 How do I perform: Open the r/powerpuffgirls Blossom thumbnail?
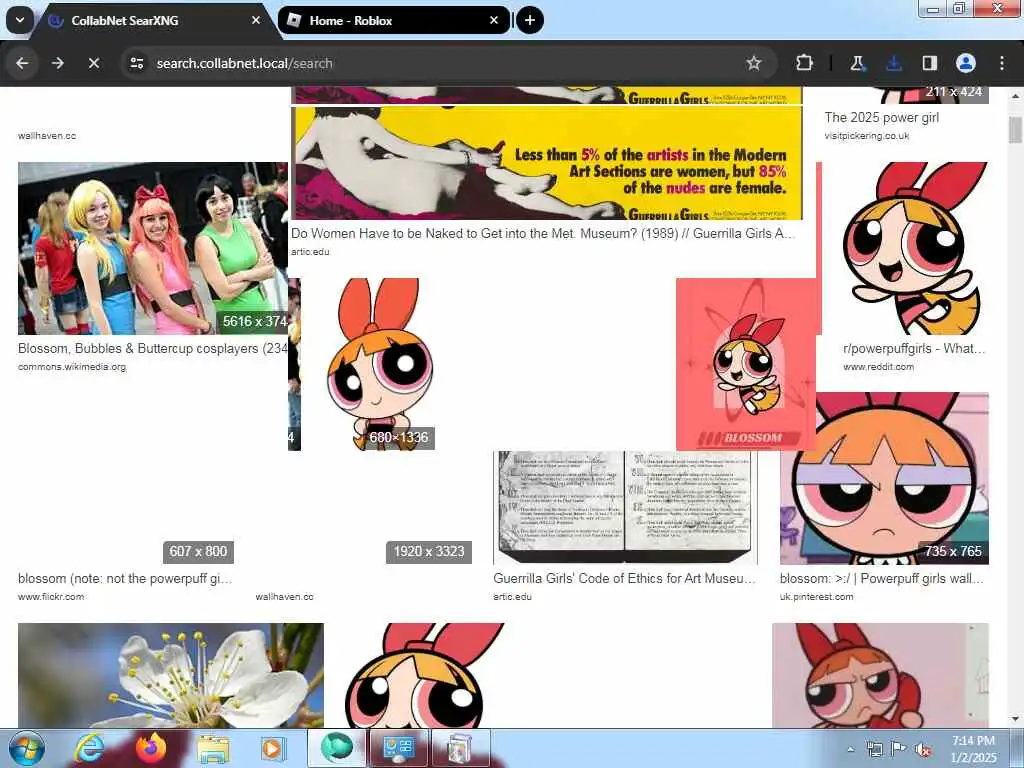(915, 248)
